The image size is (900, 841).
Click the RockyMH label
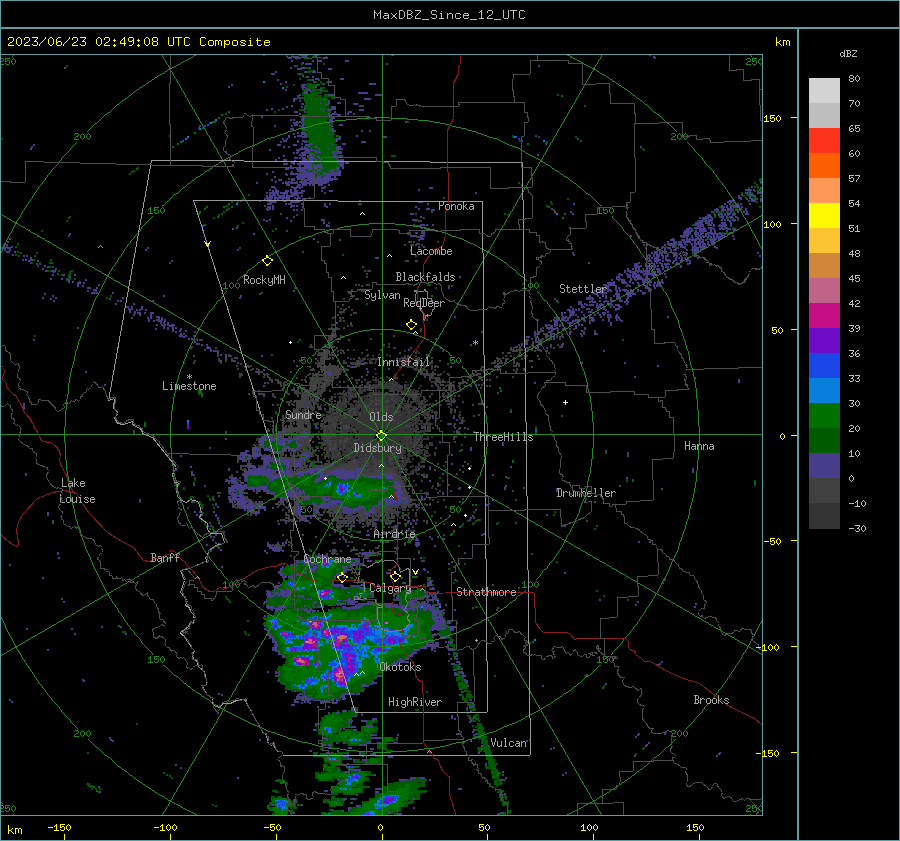(264, 280)
